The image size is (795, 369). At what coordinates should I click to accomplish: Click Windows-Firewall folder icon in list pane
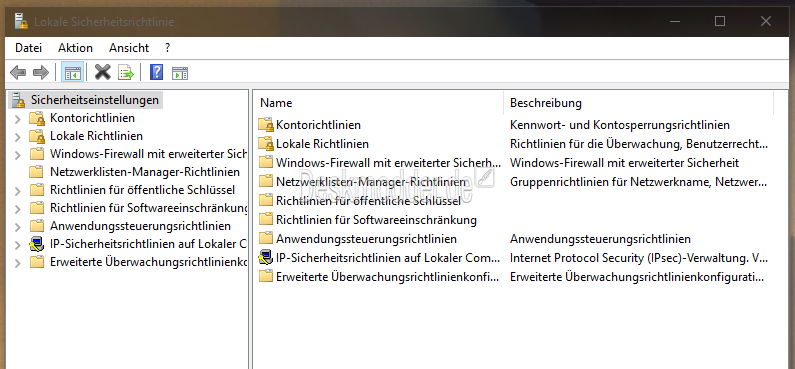tap(266, 163)
